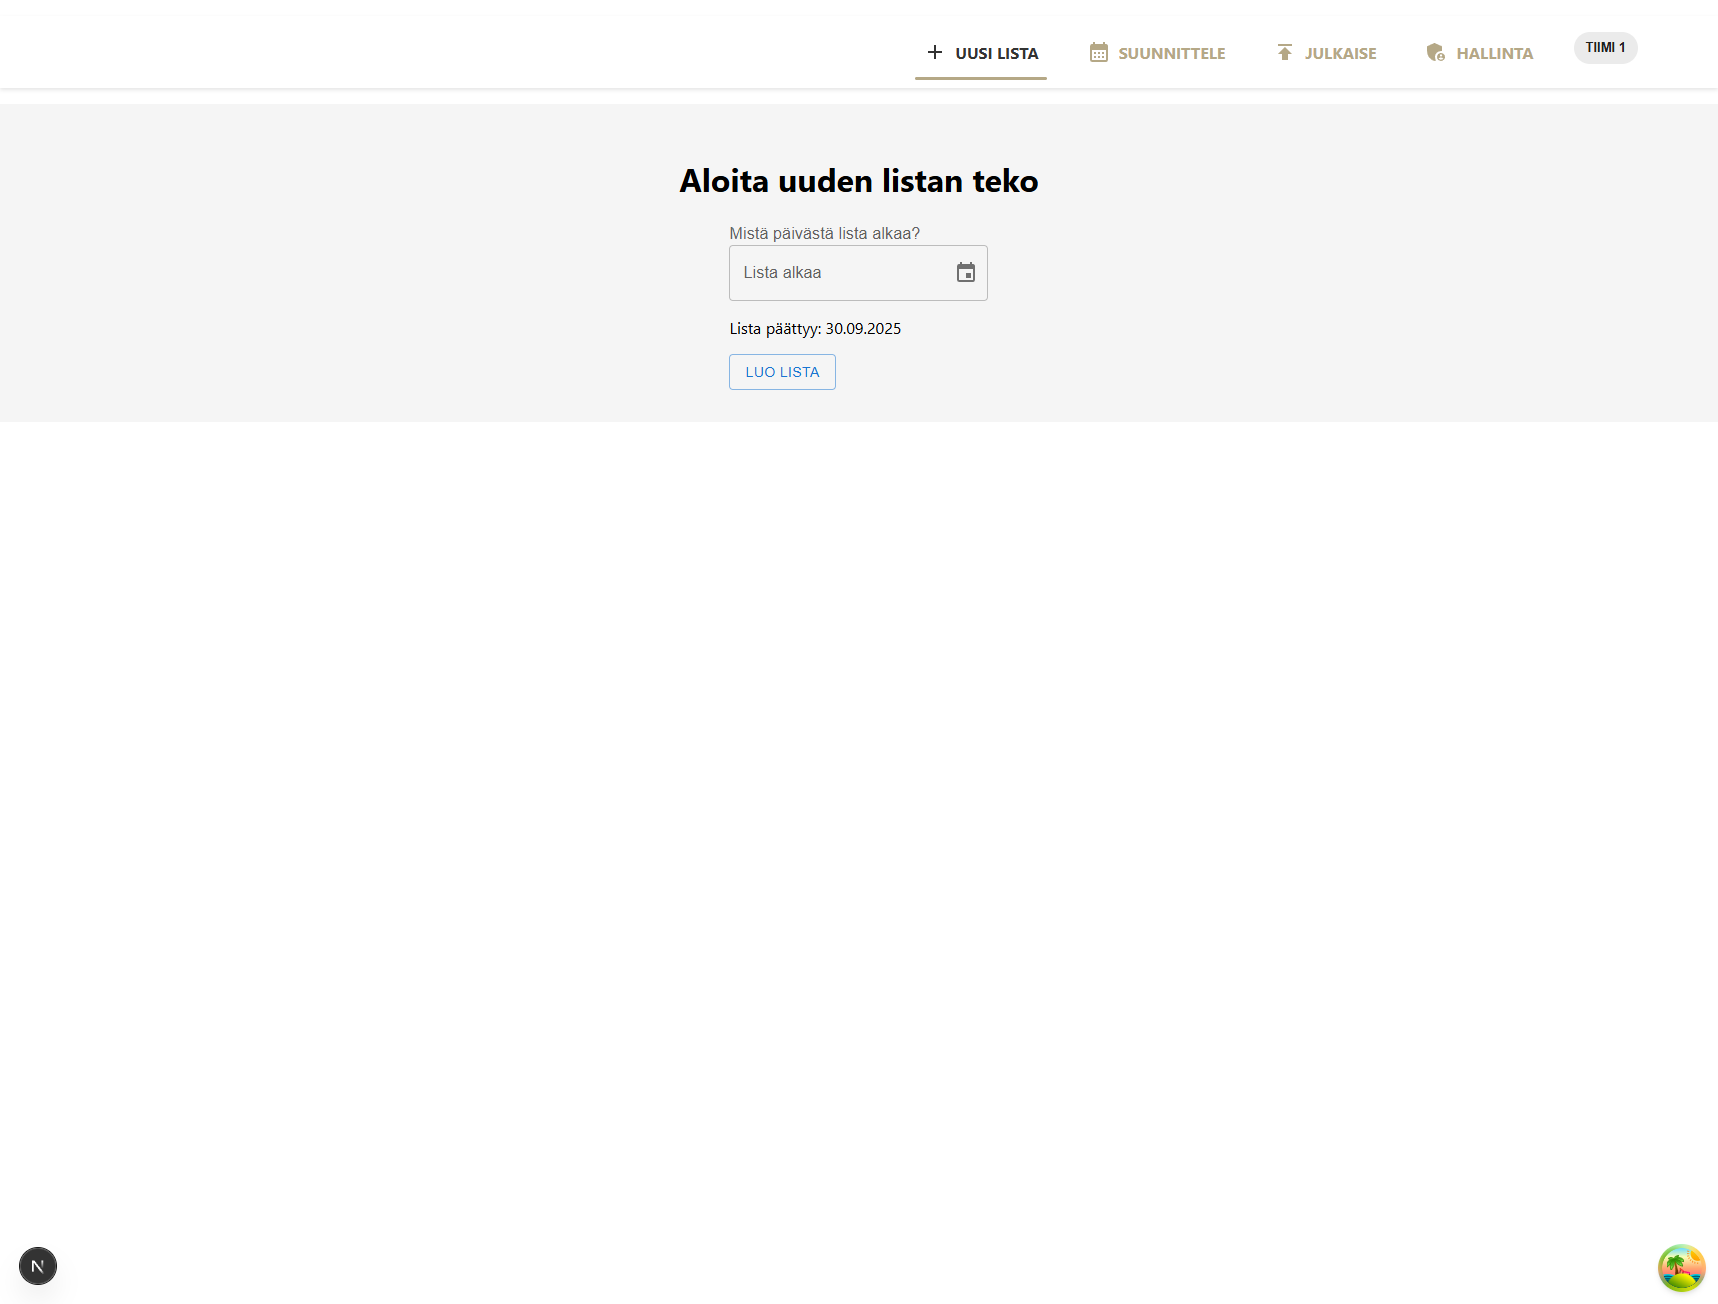1718x1304 pixels.
Task: Click the shield icon beside Hallinta
Action: tap(1435, 53)
